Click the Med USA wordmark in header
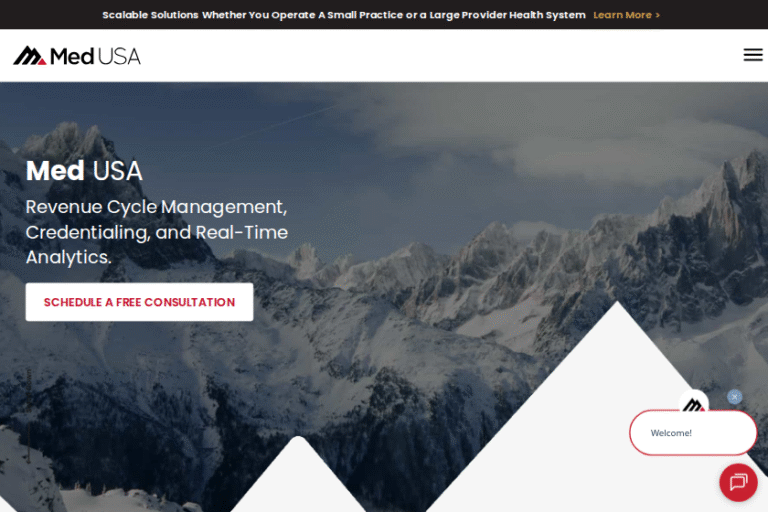Screen dimensions: 768x512 pos(96,56)
